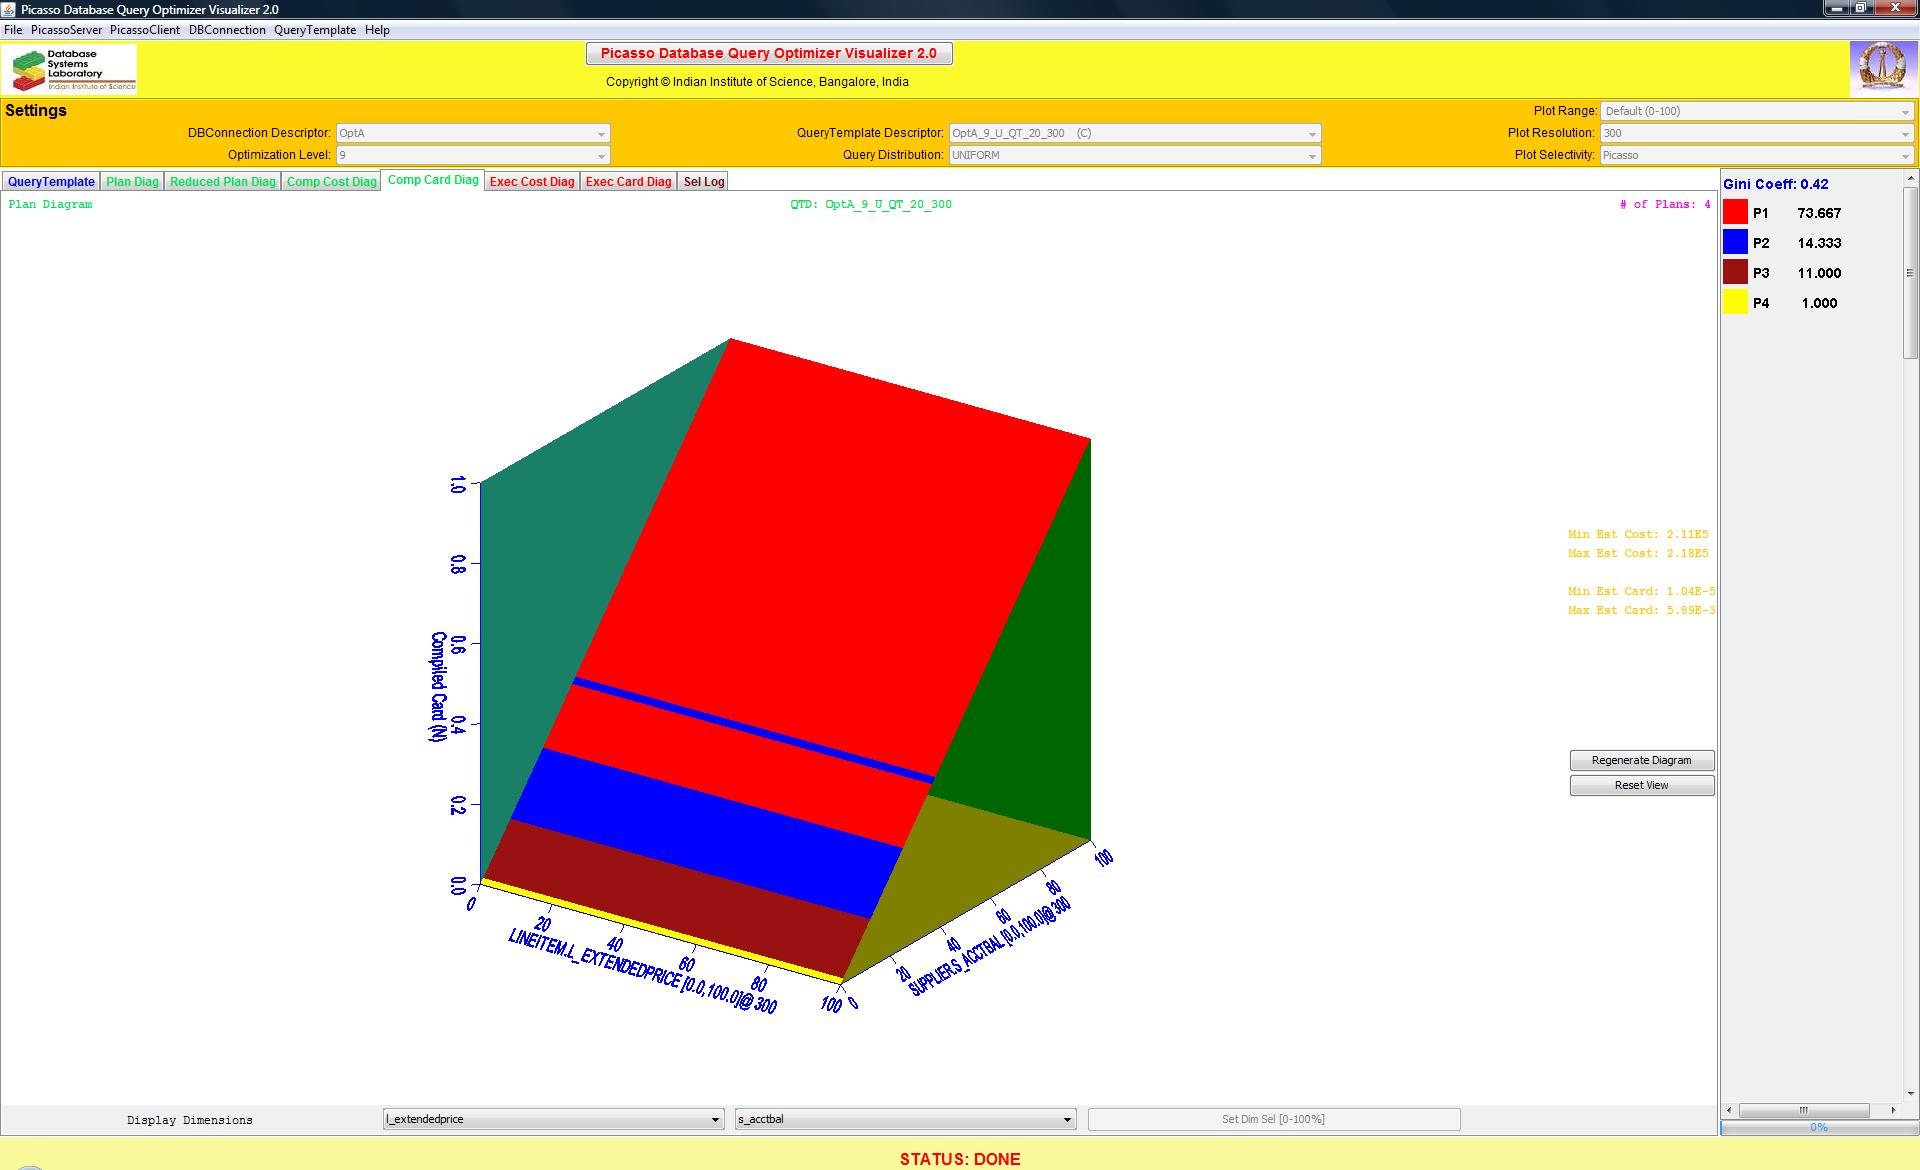Pick the dark red P3 plan swatch
Screen dimensions: 1920x1170
(x=1735, y=272)
